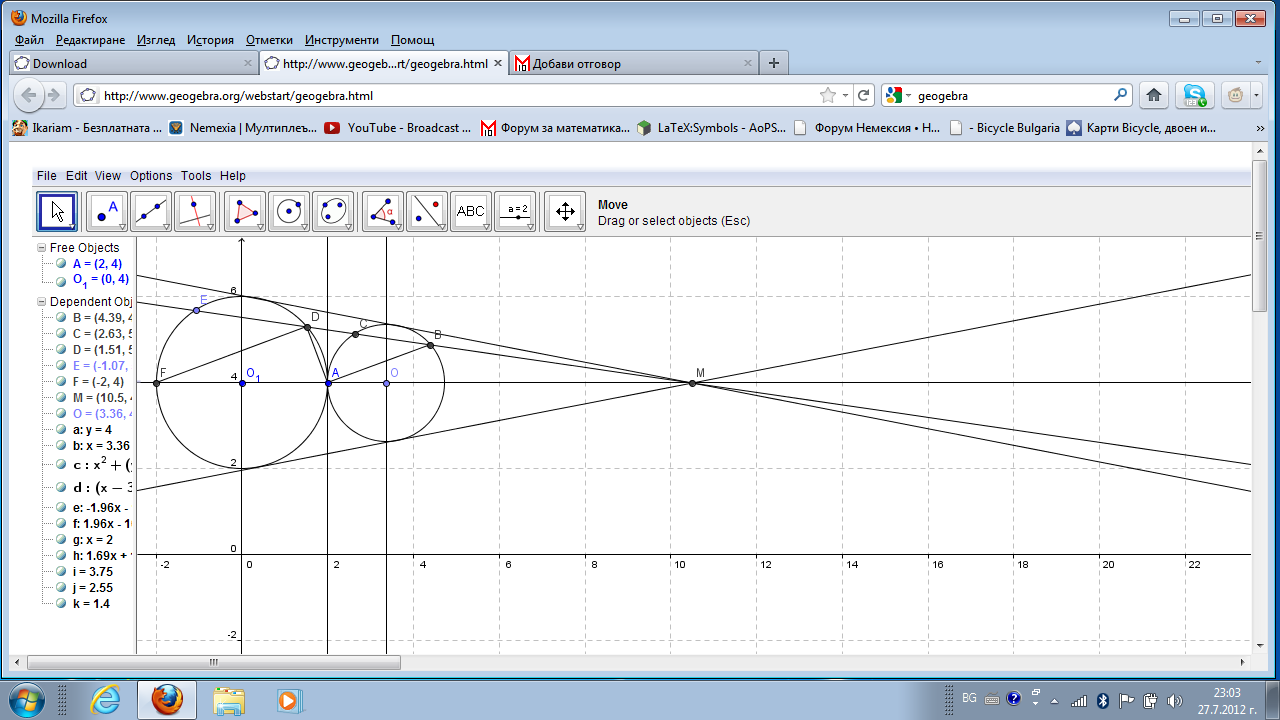Hide point M in the algebra view
Image resolution: width=1280 pixels, height=720 pixels.
click(x=61, y=398)
